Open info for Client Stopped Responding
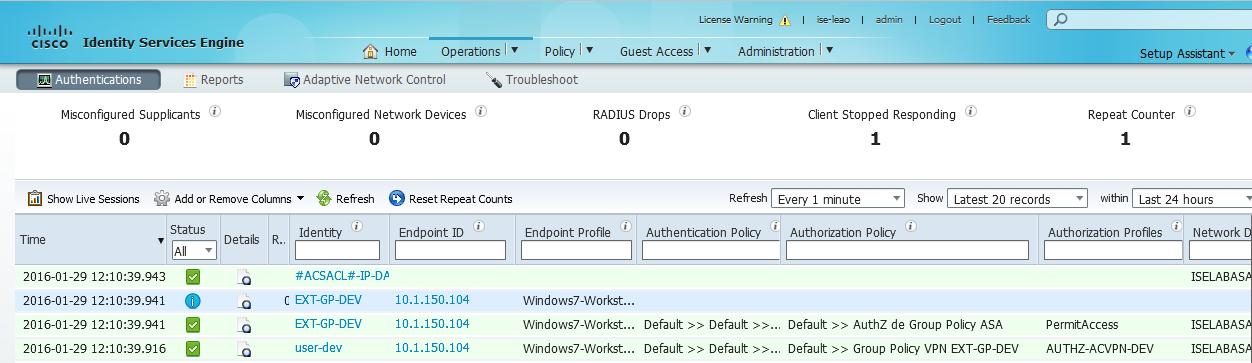1252x363 pixels. click(x=971, y=112)
